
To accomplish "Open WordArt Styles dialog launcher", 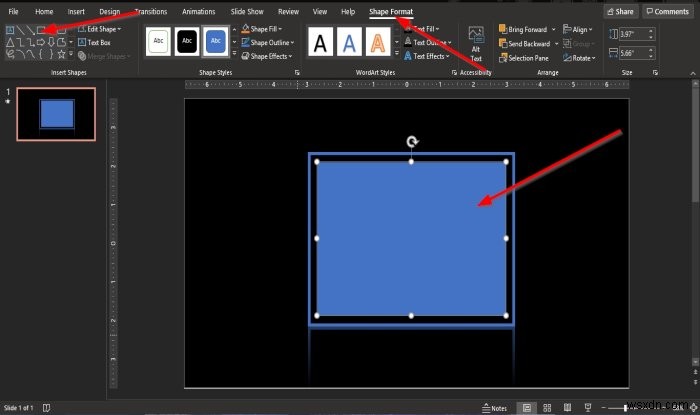I will pos(454,72).
